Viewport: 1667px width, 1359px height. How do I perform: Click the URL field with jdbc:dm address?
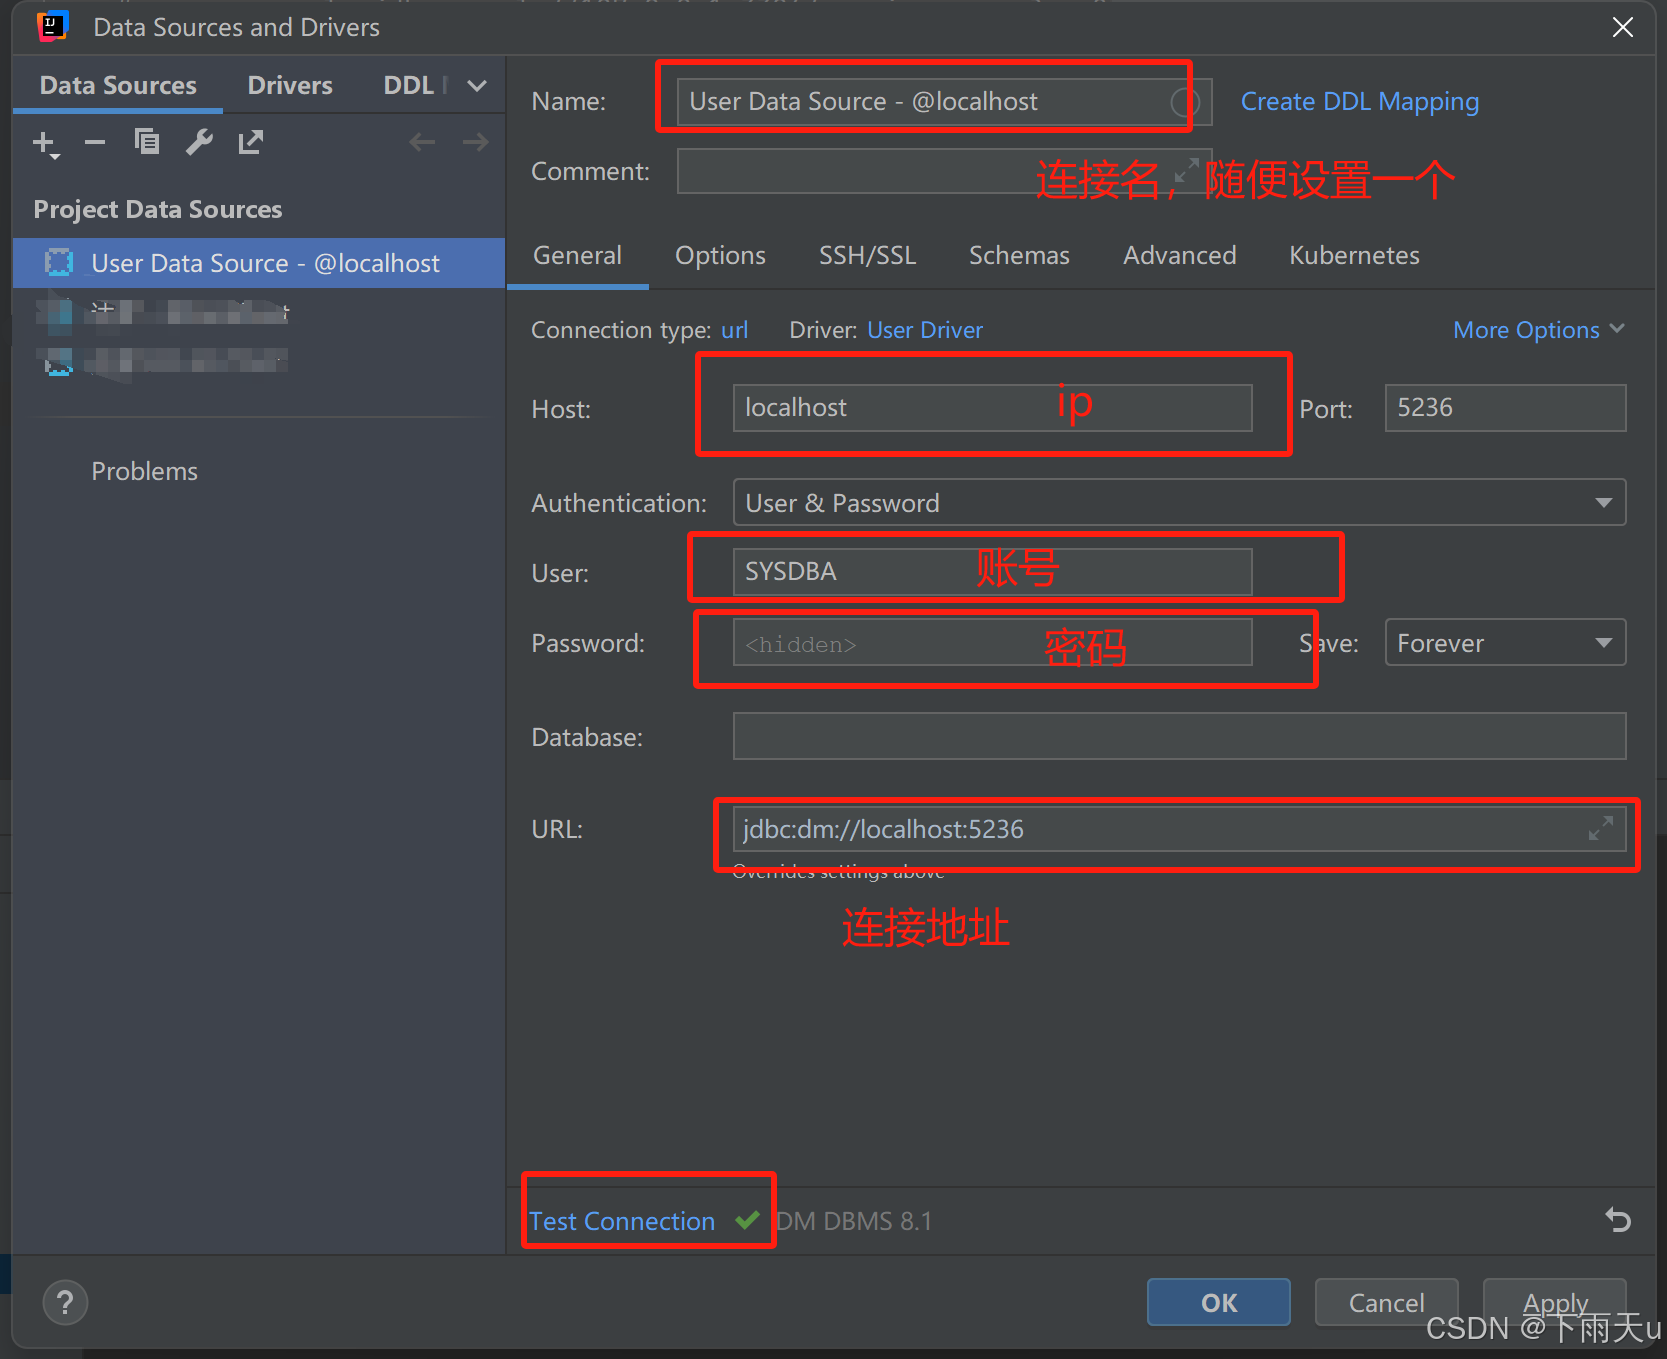point(1179,829)
